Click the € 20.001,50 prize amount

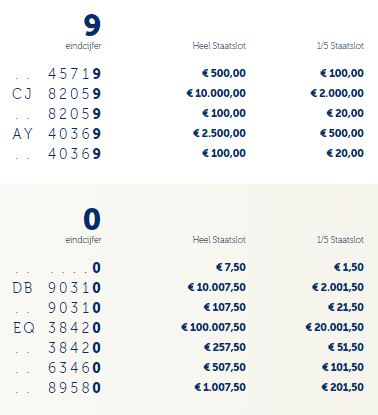click(x=334, y=327)
